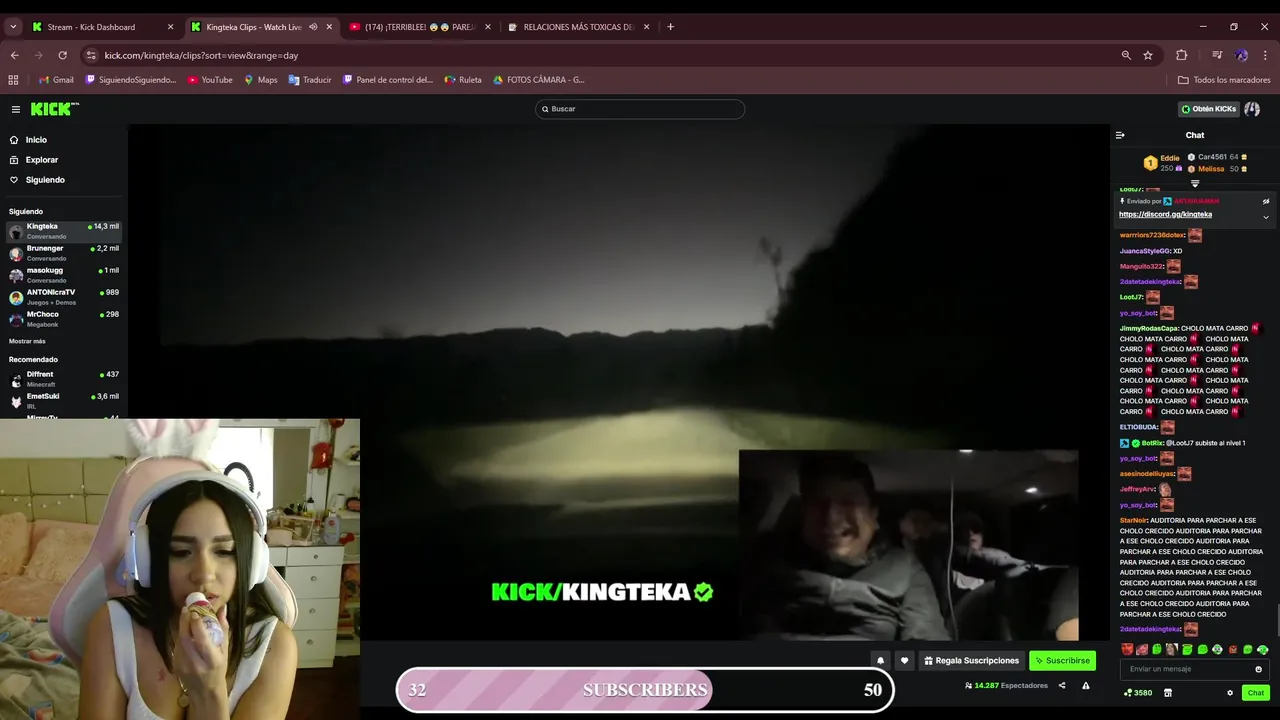The width and height of the screenshot is (1280, 720).
Task: Click the Buscar search field
Action: (640, 109)
